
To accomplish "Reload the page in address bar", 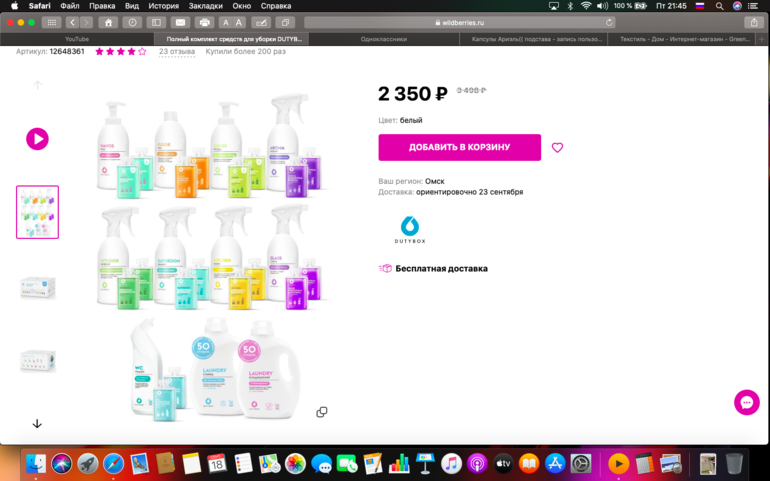I will [609, 22].
